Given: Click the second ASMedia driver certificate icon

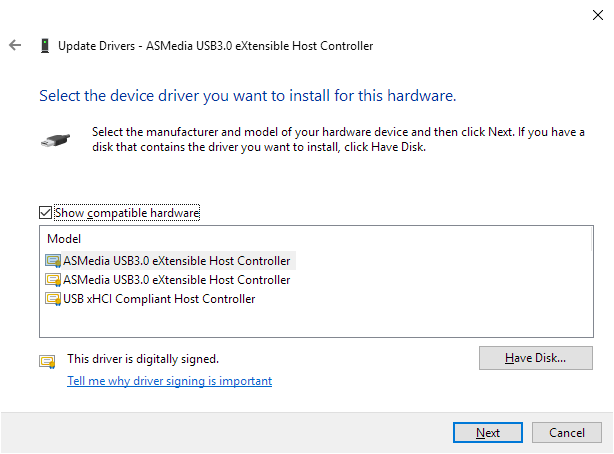Looking at the screenshot, I should pyautogui.click(x=53, y=280).
